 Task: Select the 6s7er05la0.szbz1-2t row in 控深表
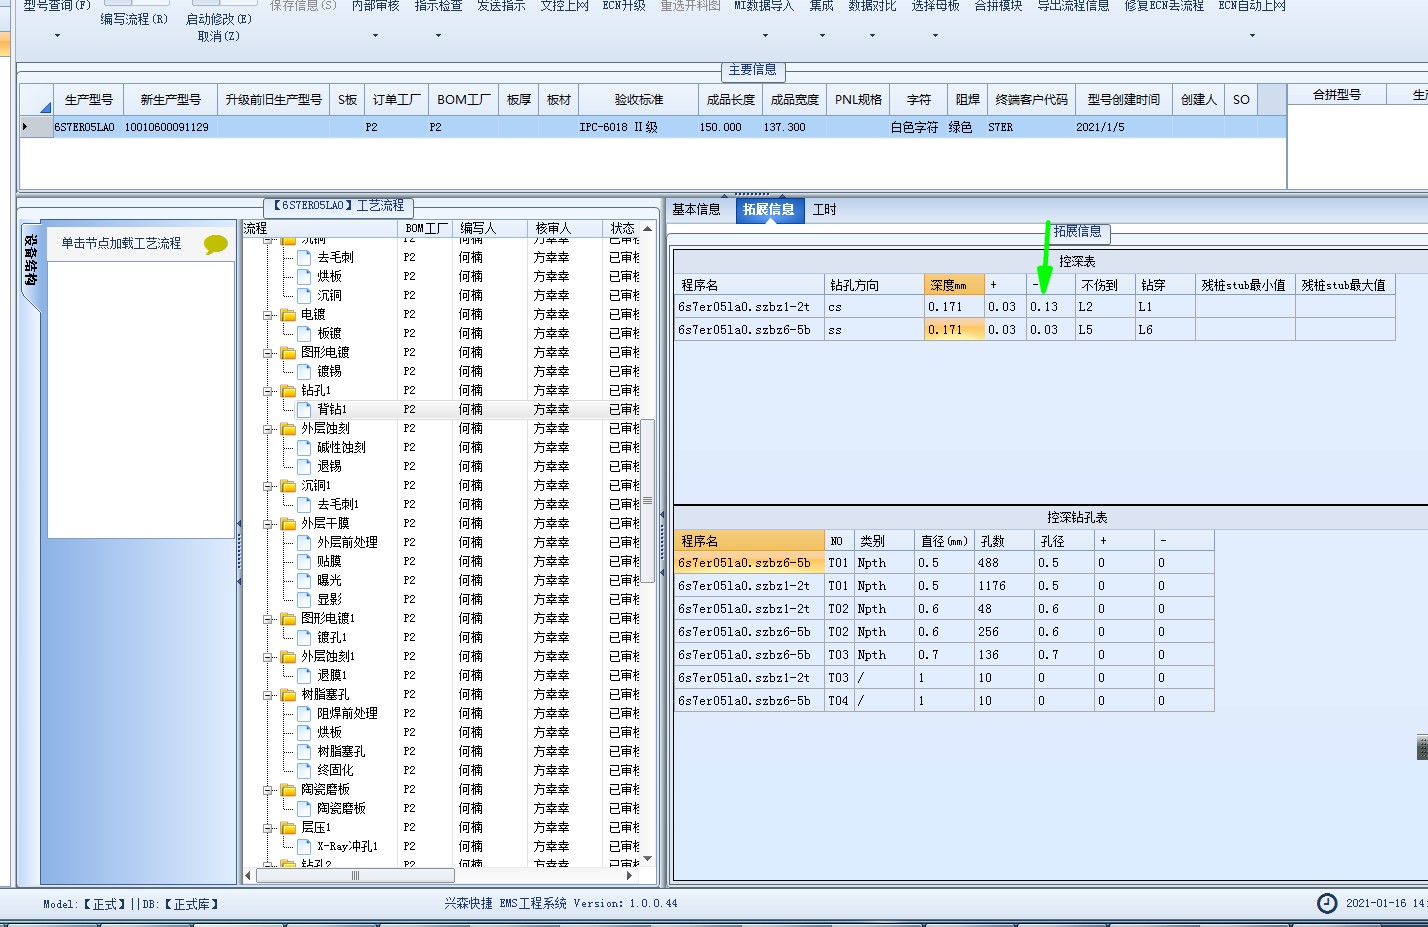(1034, 307)
